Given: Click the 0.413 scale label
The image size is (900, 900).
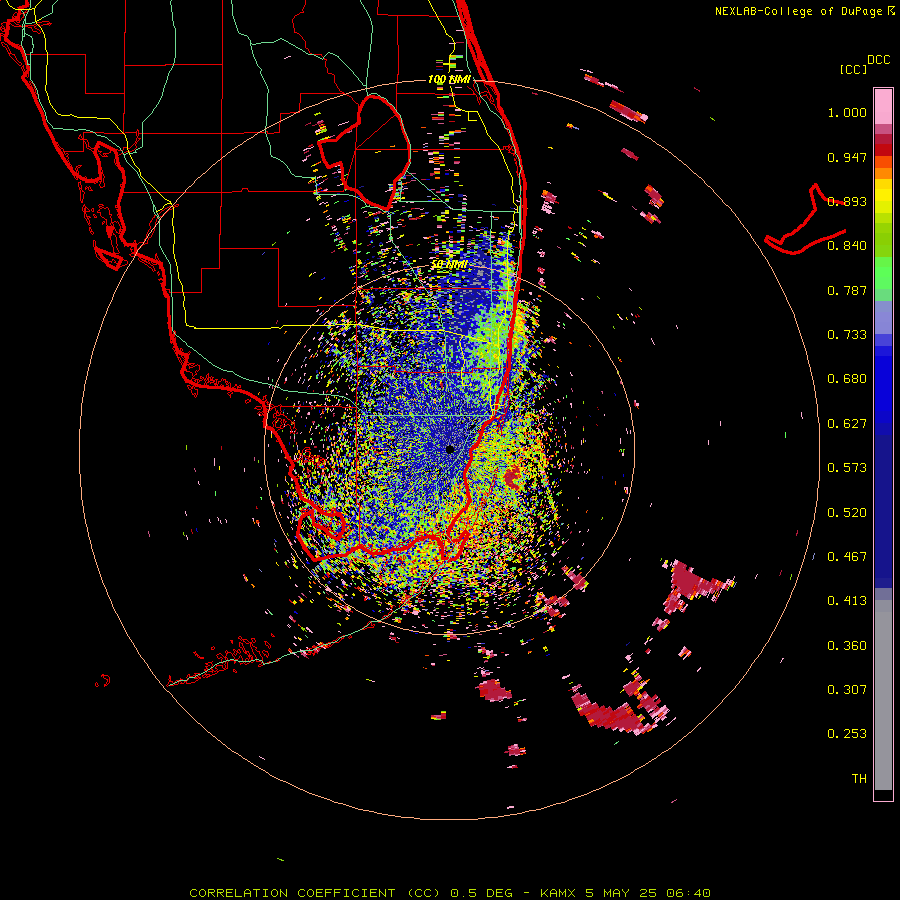Looking at the screenshot, I should [x=847, y=601].
